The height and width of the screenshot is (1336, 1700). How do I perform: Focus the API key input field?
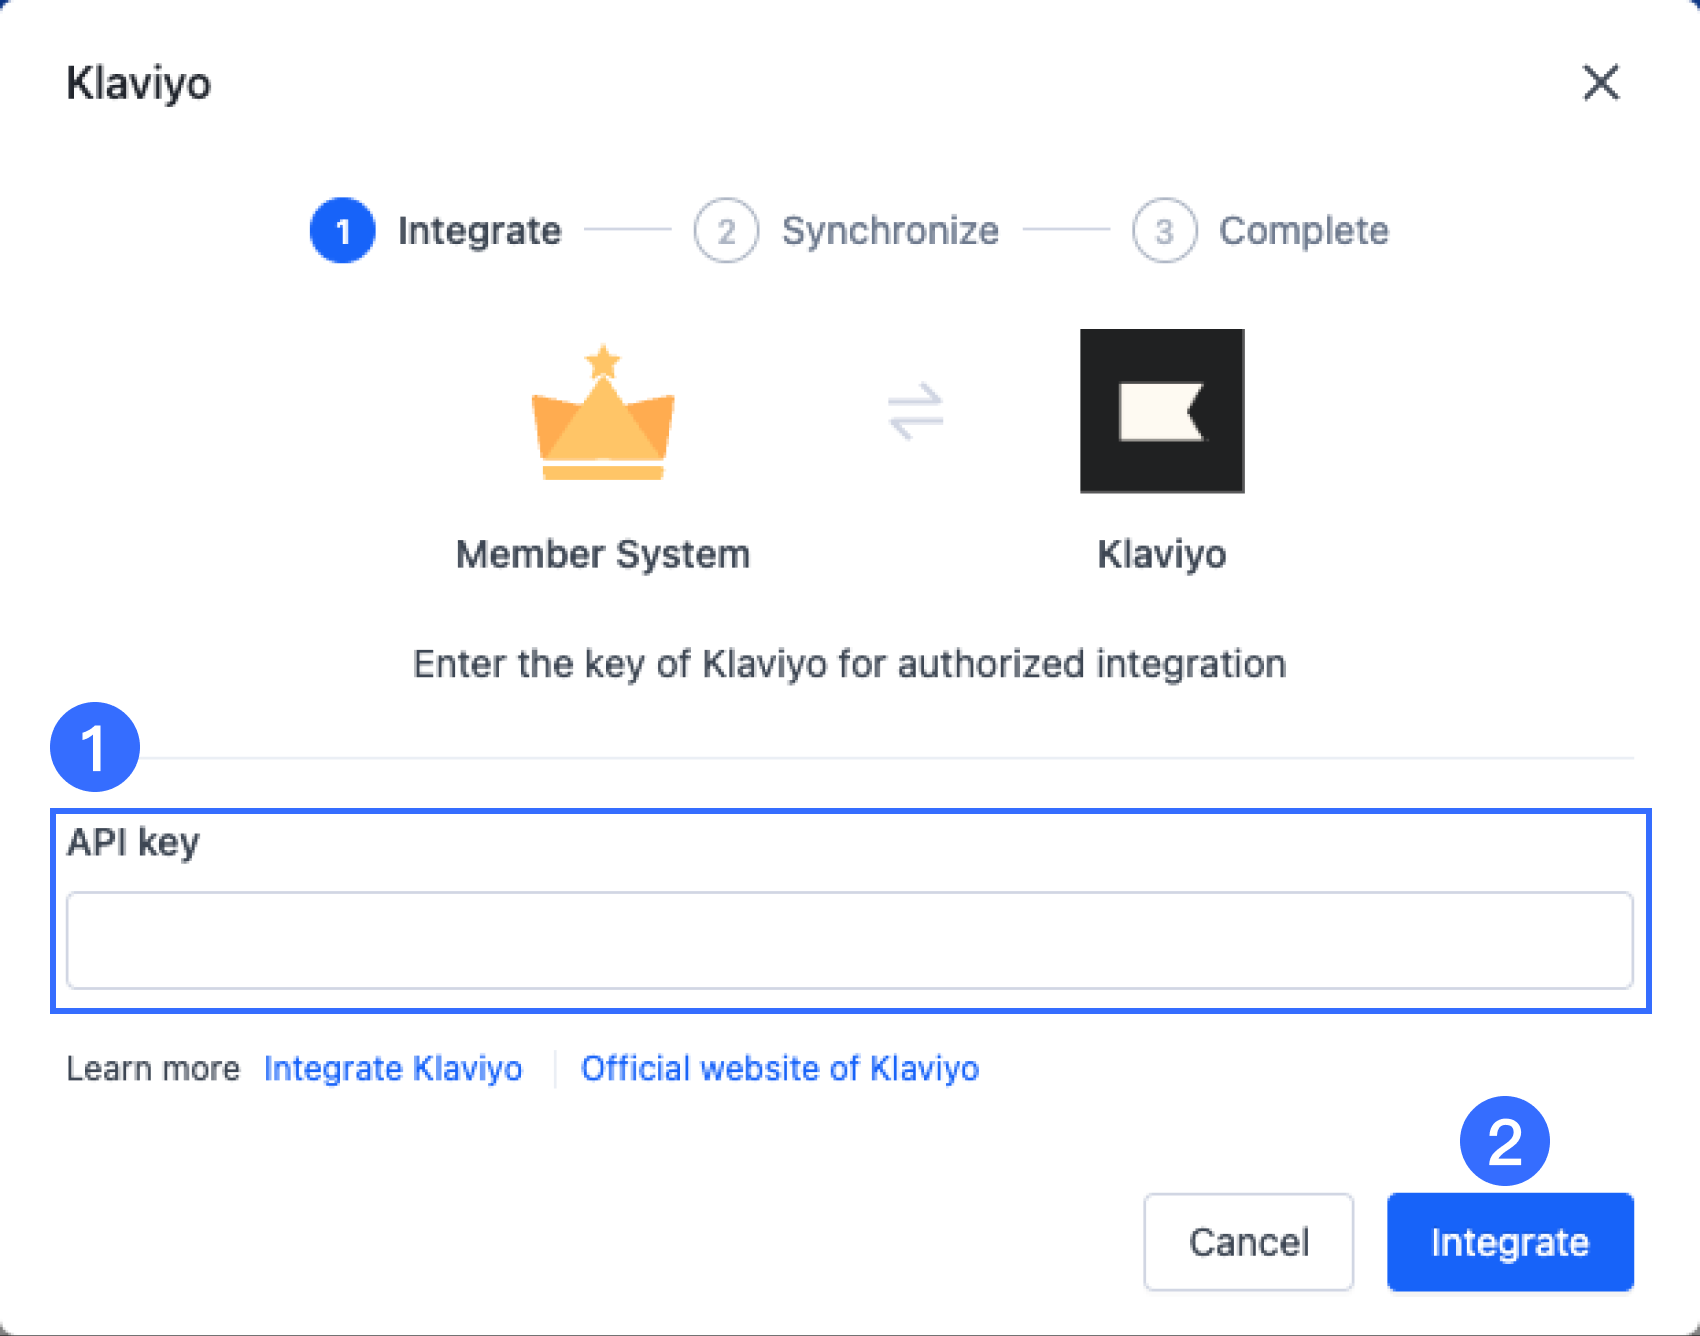click(x=850, y=941)
